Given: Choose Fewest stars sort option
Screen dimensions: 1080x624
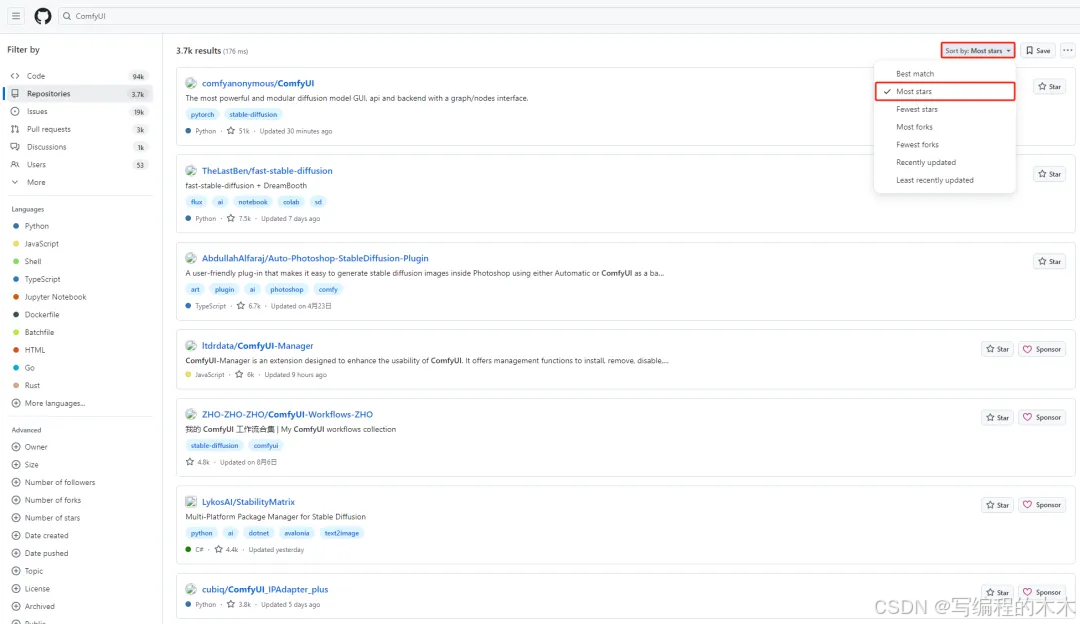Looking at the screenshot, I should pos(945,110).
